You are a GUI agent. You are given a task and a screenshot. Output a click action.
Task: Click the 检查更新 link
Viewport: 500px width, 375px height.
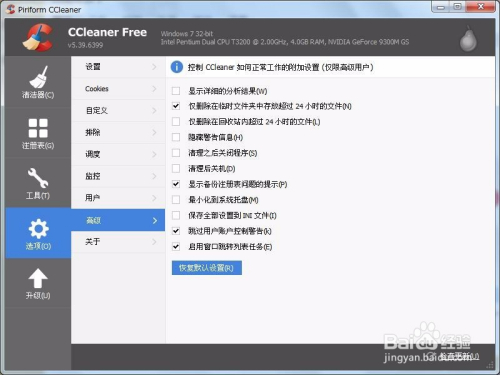click(458, 356)
